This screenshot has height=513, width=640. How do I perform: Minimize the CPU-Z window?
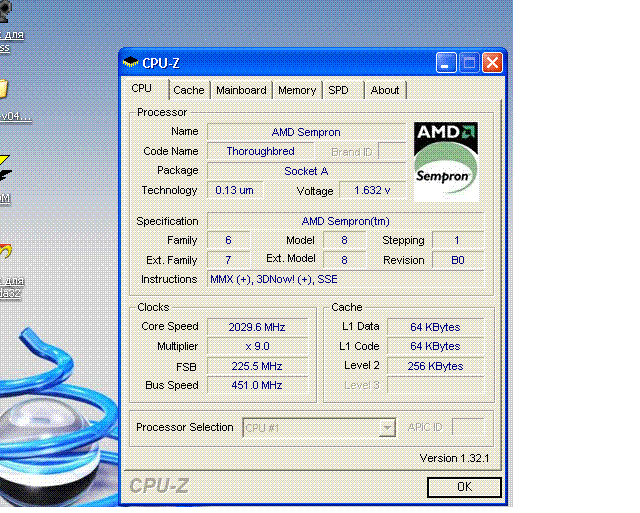[446, 63]
